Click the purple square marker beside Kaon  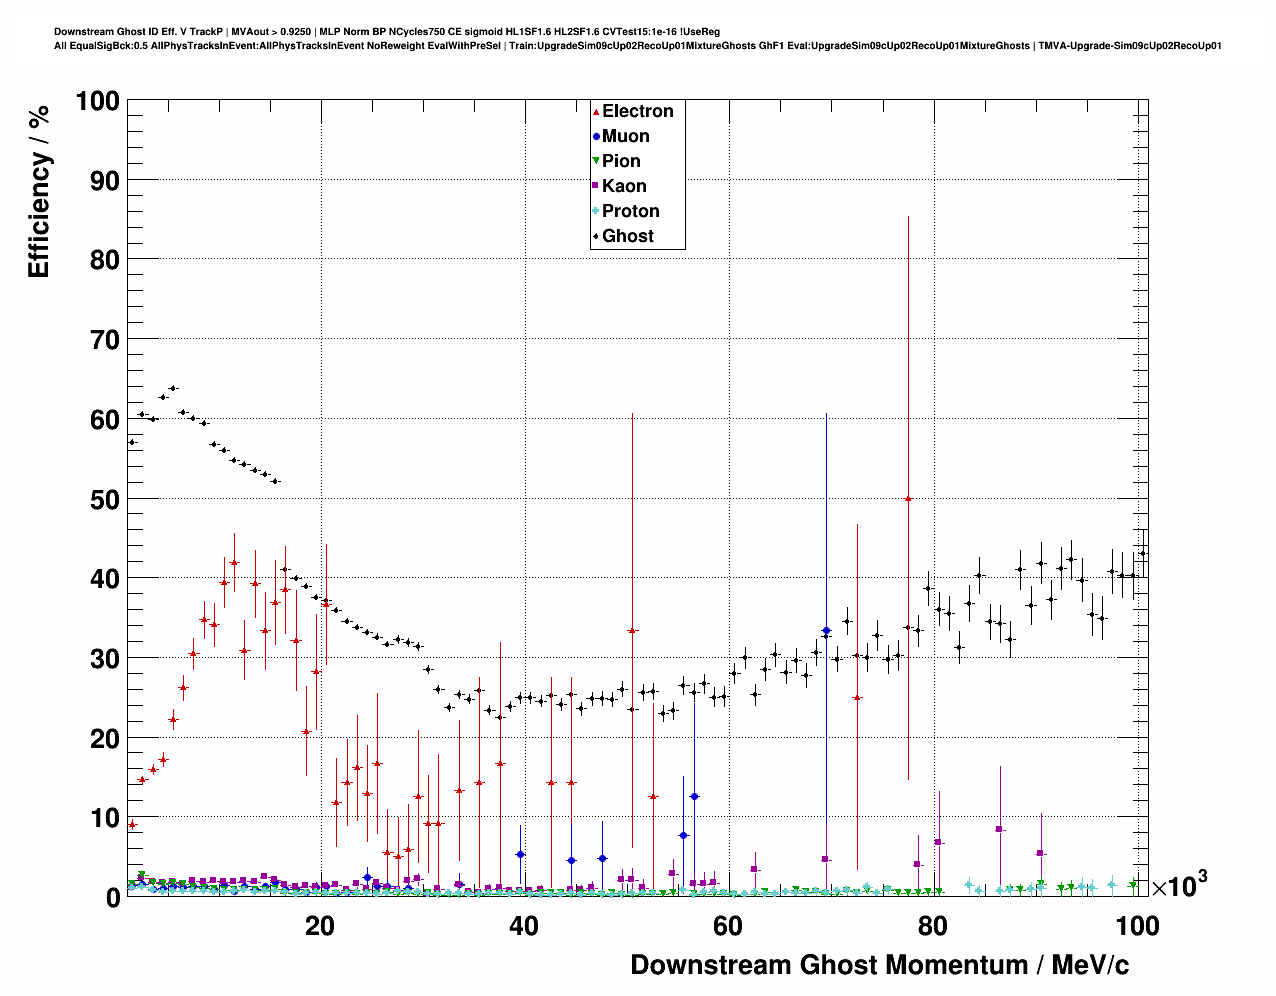597,186
